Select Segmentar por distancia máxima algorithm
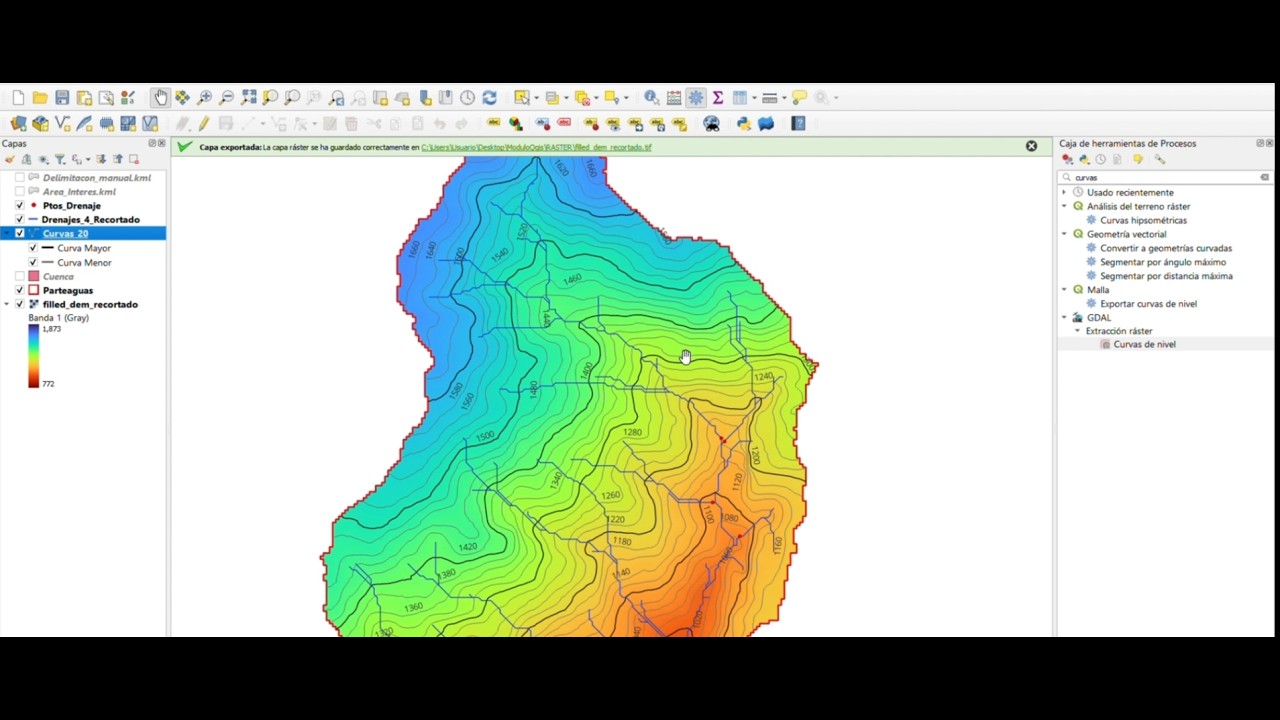The height and width of the screenshot is (720, 1280). (1166, 276)
